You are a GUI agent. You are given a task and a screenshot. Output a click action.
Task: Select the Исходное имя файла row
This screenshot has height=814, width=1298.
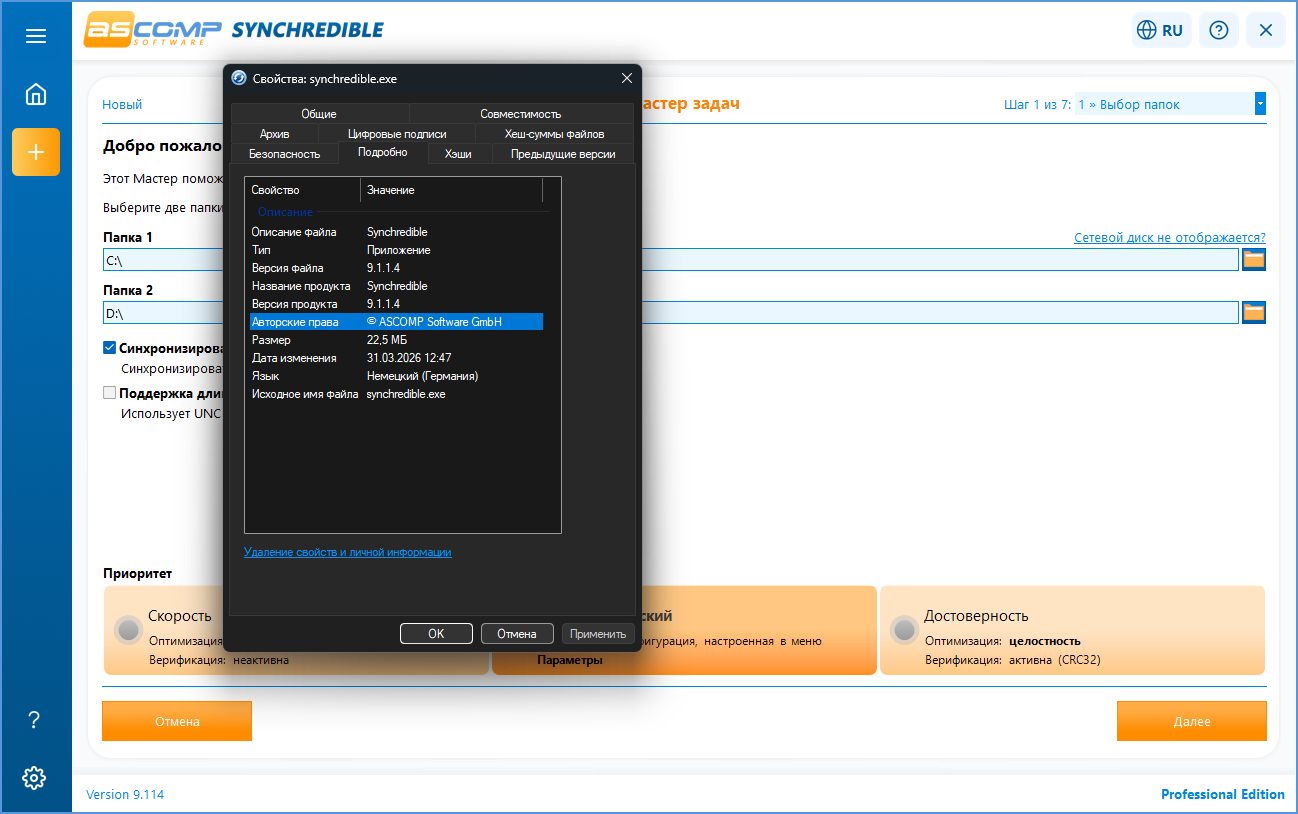[396, 394]
